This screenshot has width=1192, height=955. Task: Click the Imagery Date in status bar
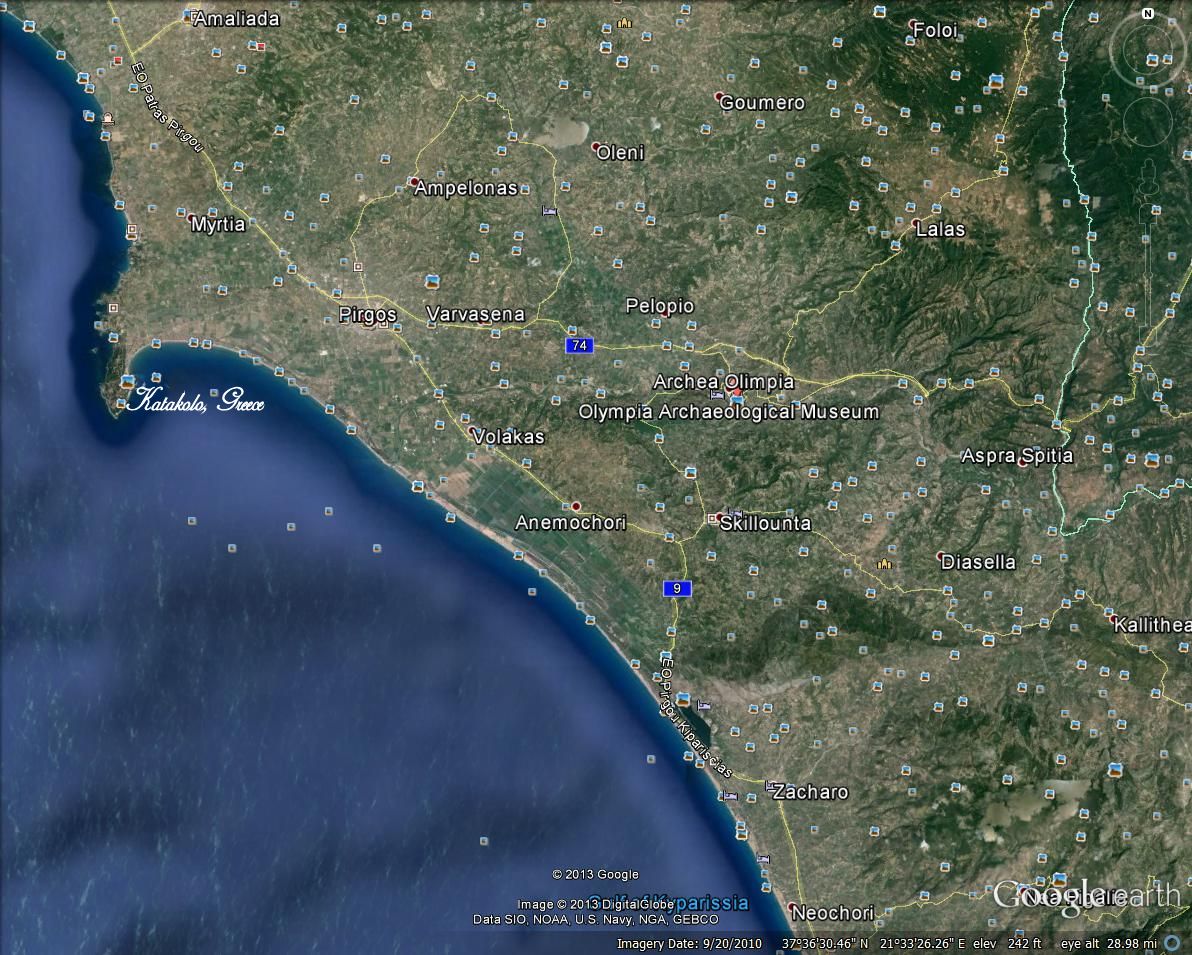point(689,943)
